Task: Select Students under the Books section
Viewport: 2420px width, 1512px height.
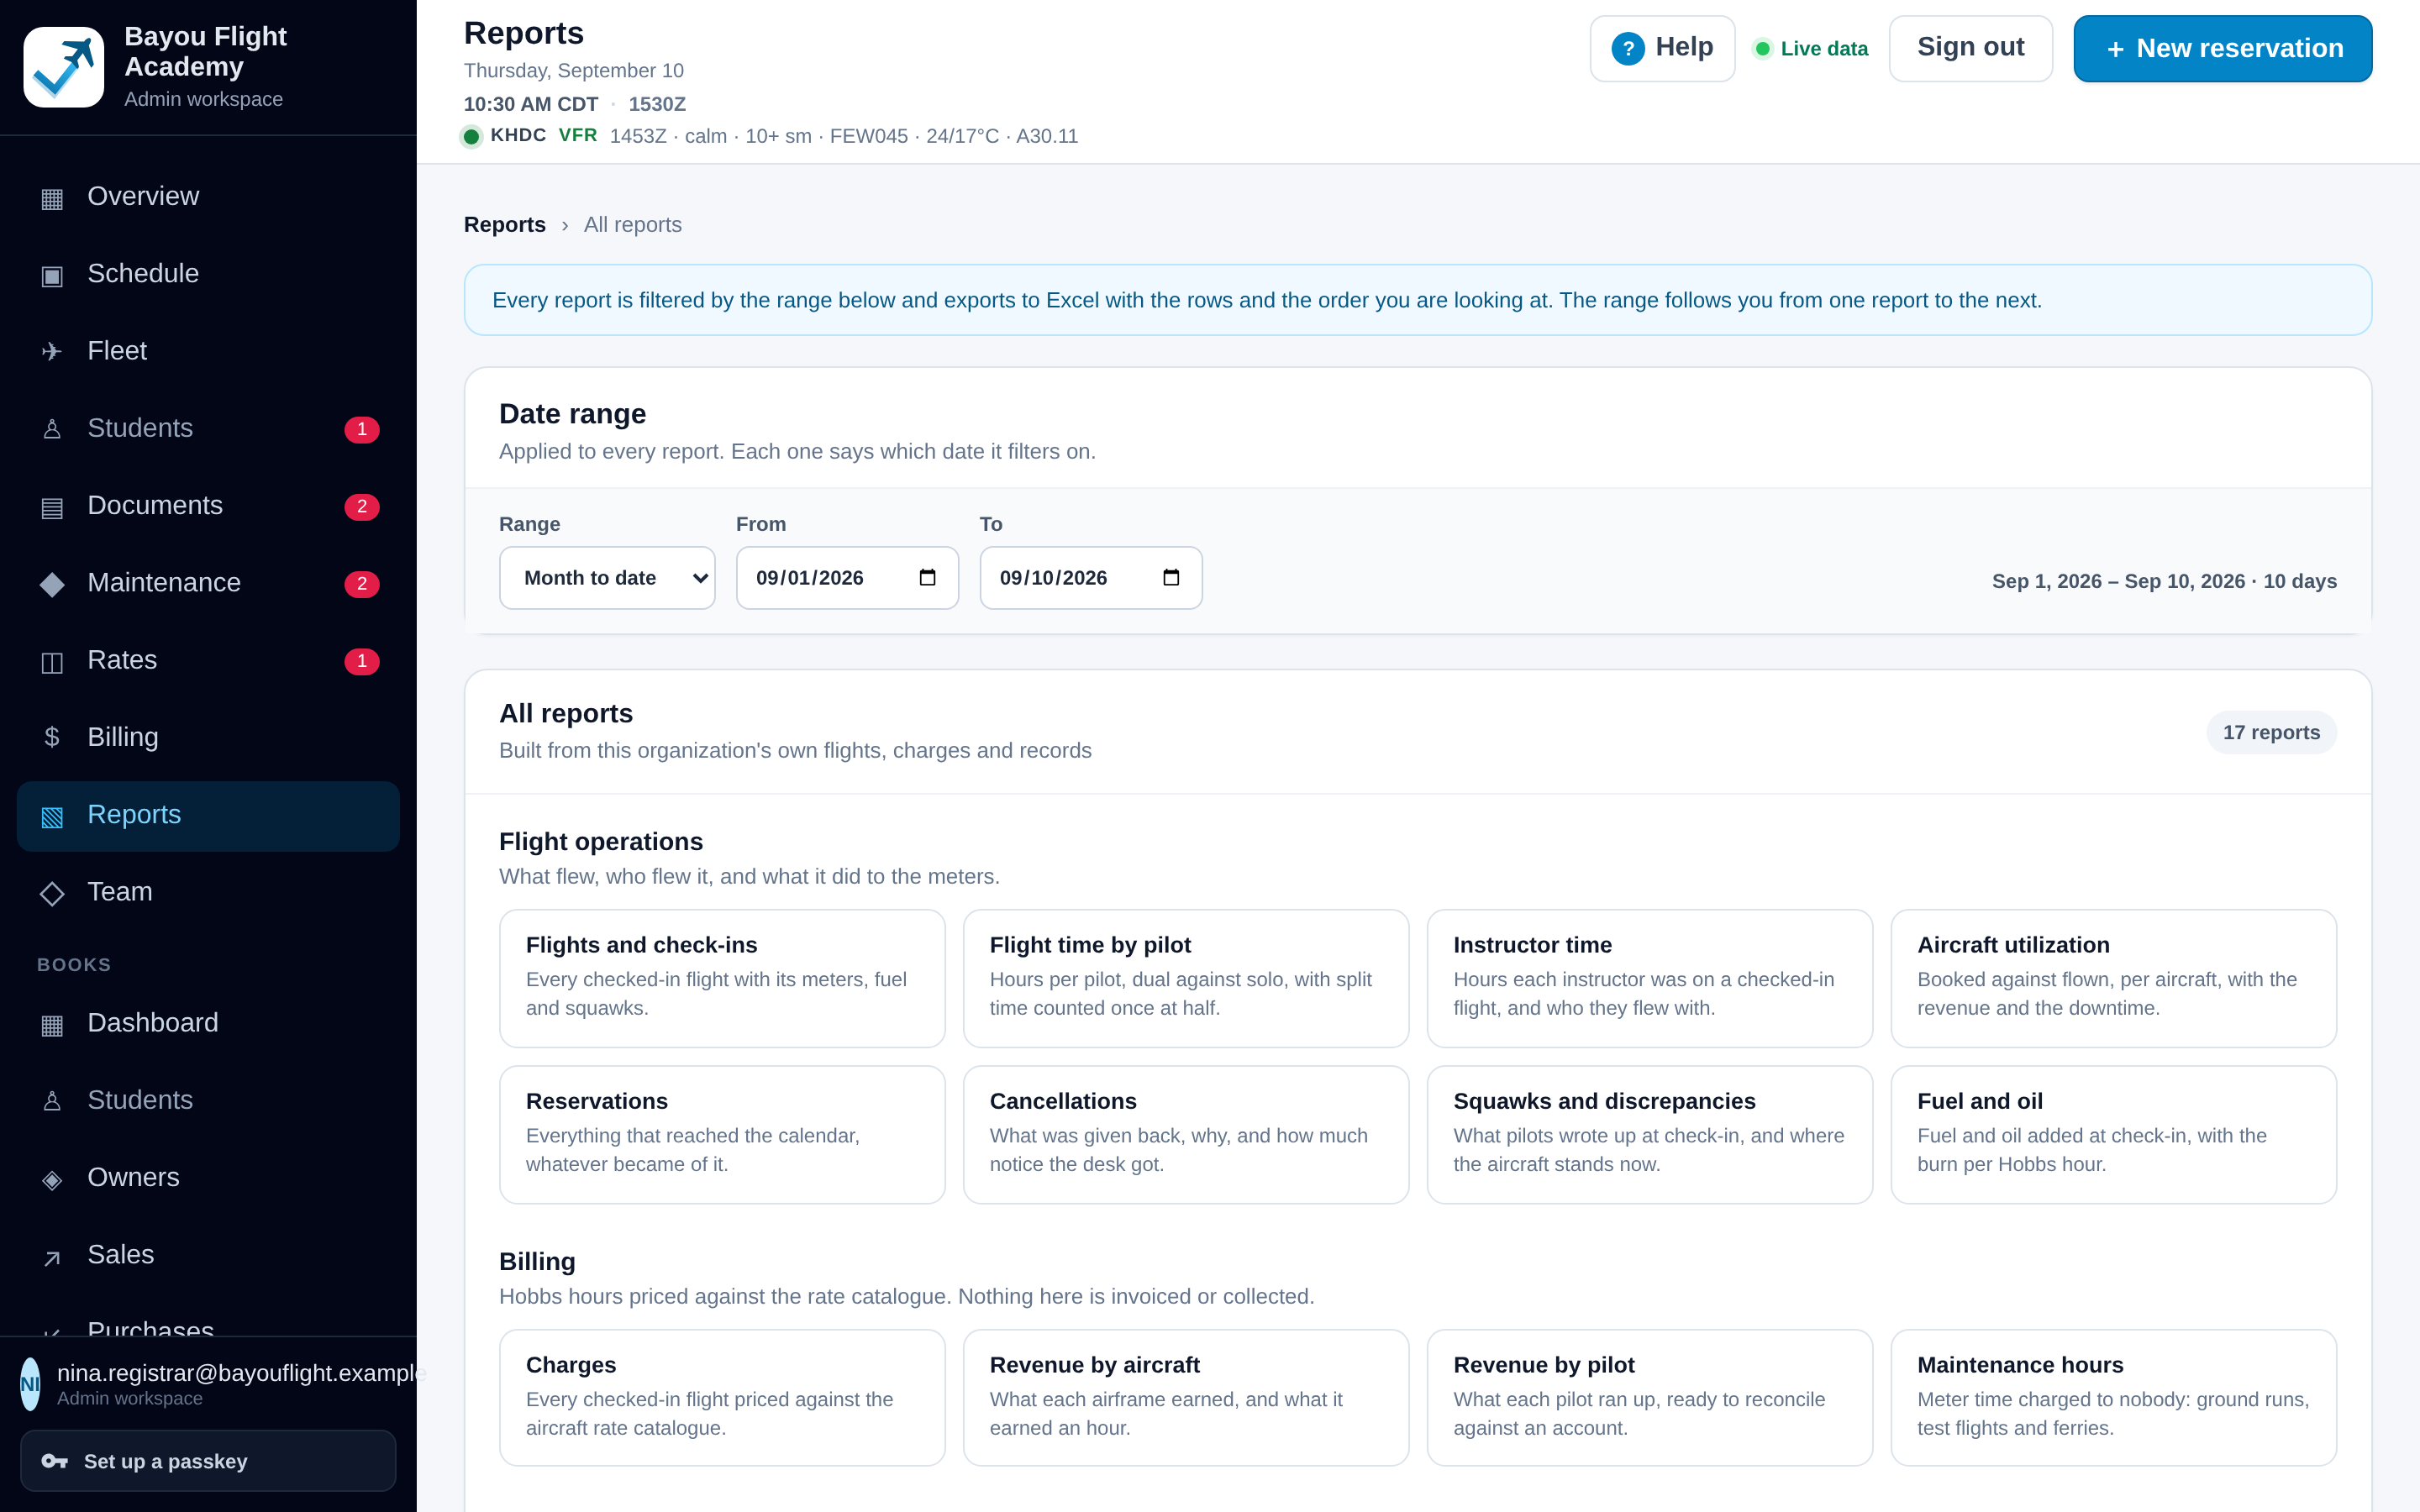Action: [208, 1100]
